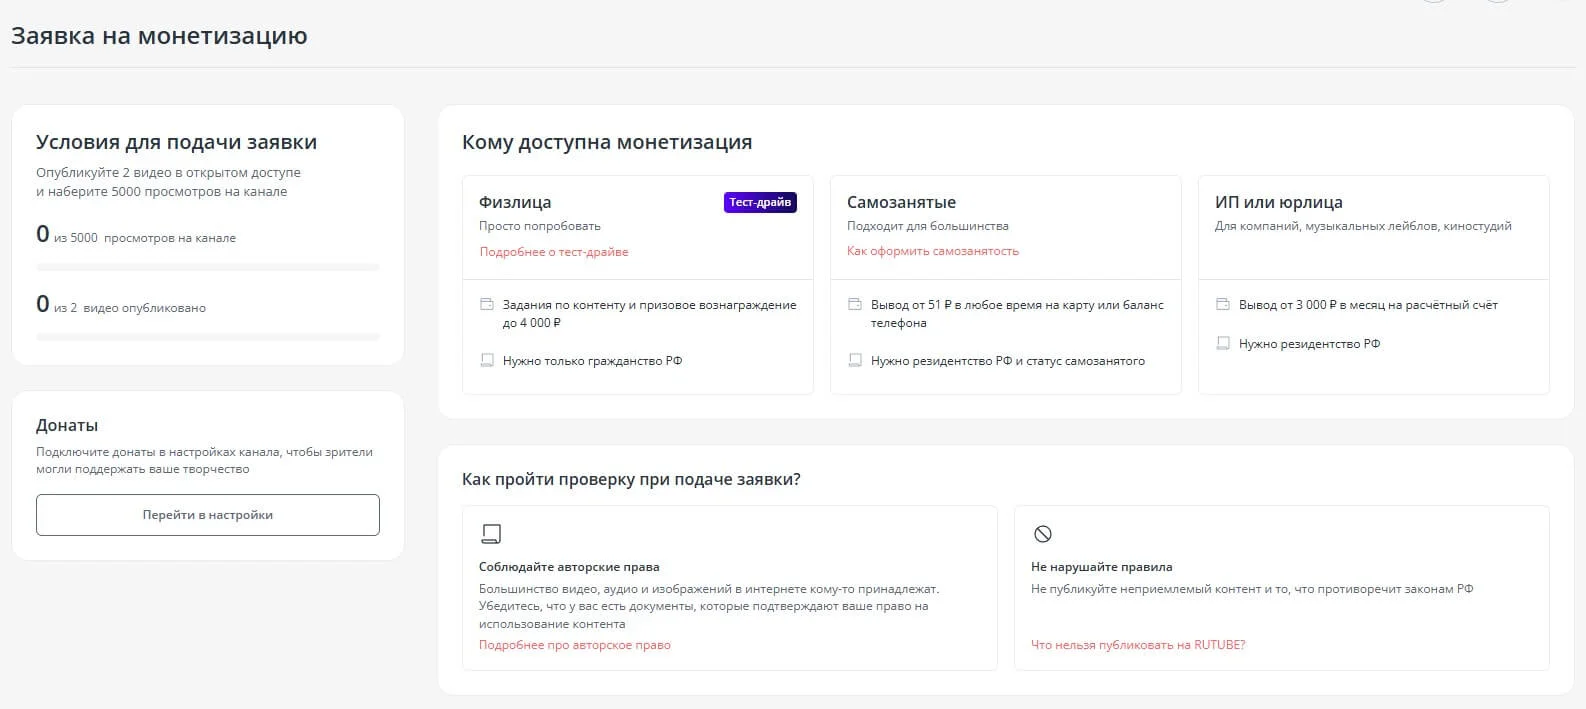The image size is (1586, 709).
Task: Open the 'Подробнее о тест-драйве' link
Action: coord(554,252)
